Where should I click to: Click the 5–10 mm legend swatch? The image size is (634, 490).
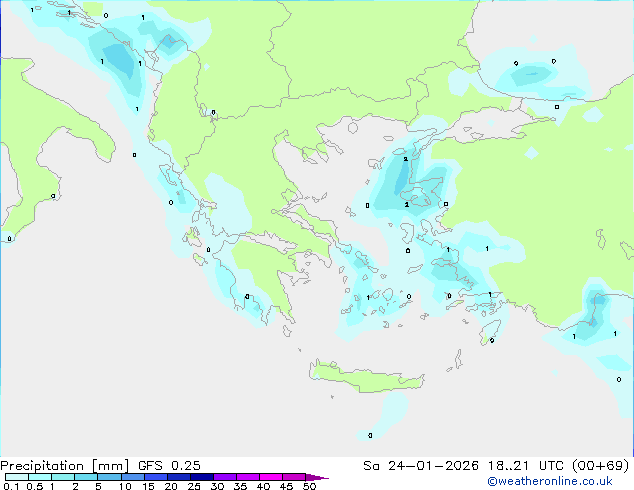tap(109, 477)
